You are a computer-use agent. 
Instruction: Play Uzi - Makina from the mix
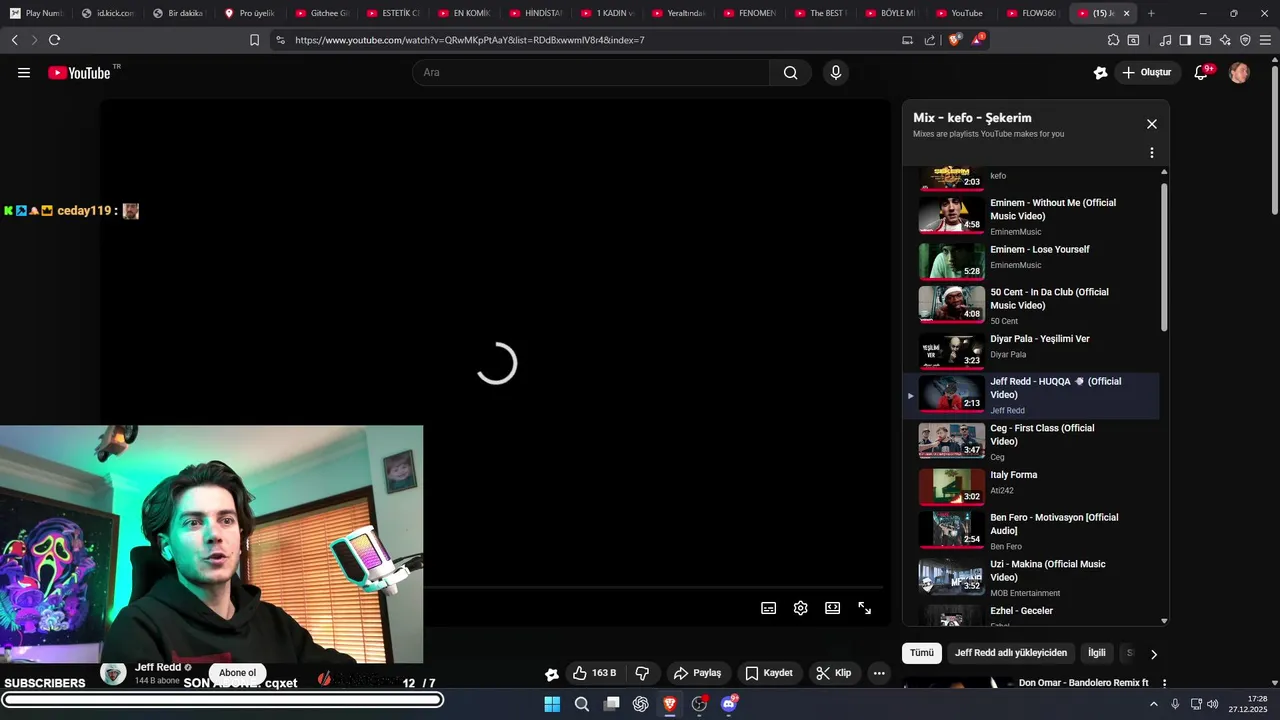click(1030, 578)
